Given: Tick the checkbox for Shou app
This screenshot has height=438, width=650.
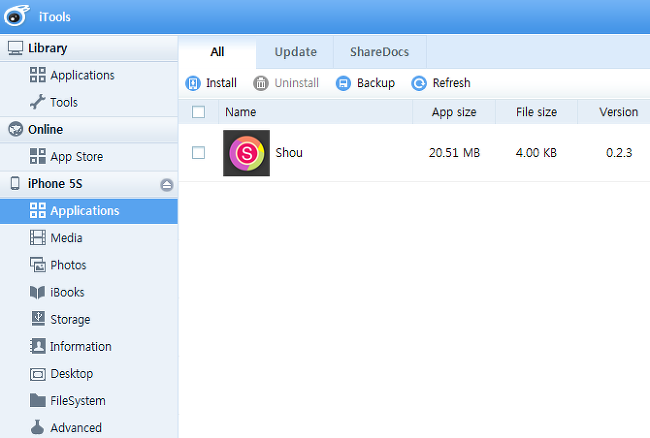Looking at the screenshot, I should 199,152.
